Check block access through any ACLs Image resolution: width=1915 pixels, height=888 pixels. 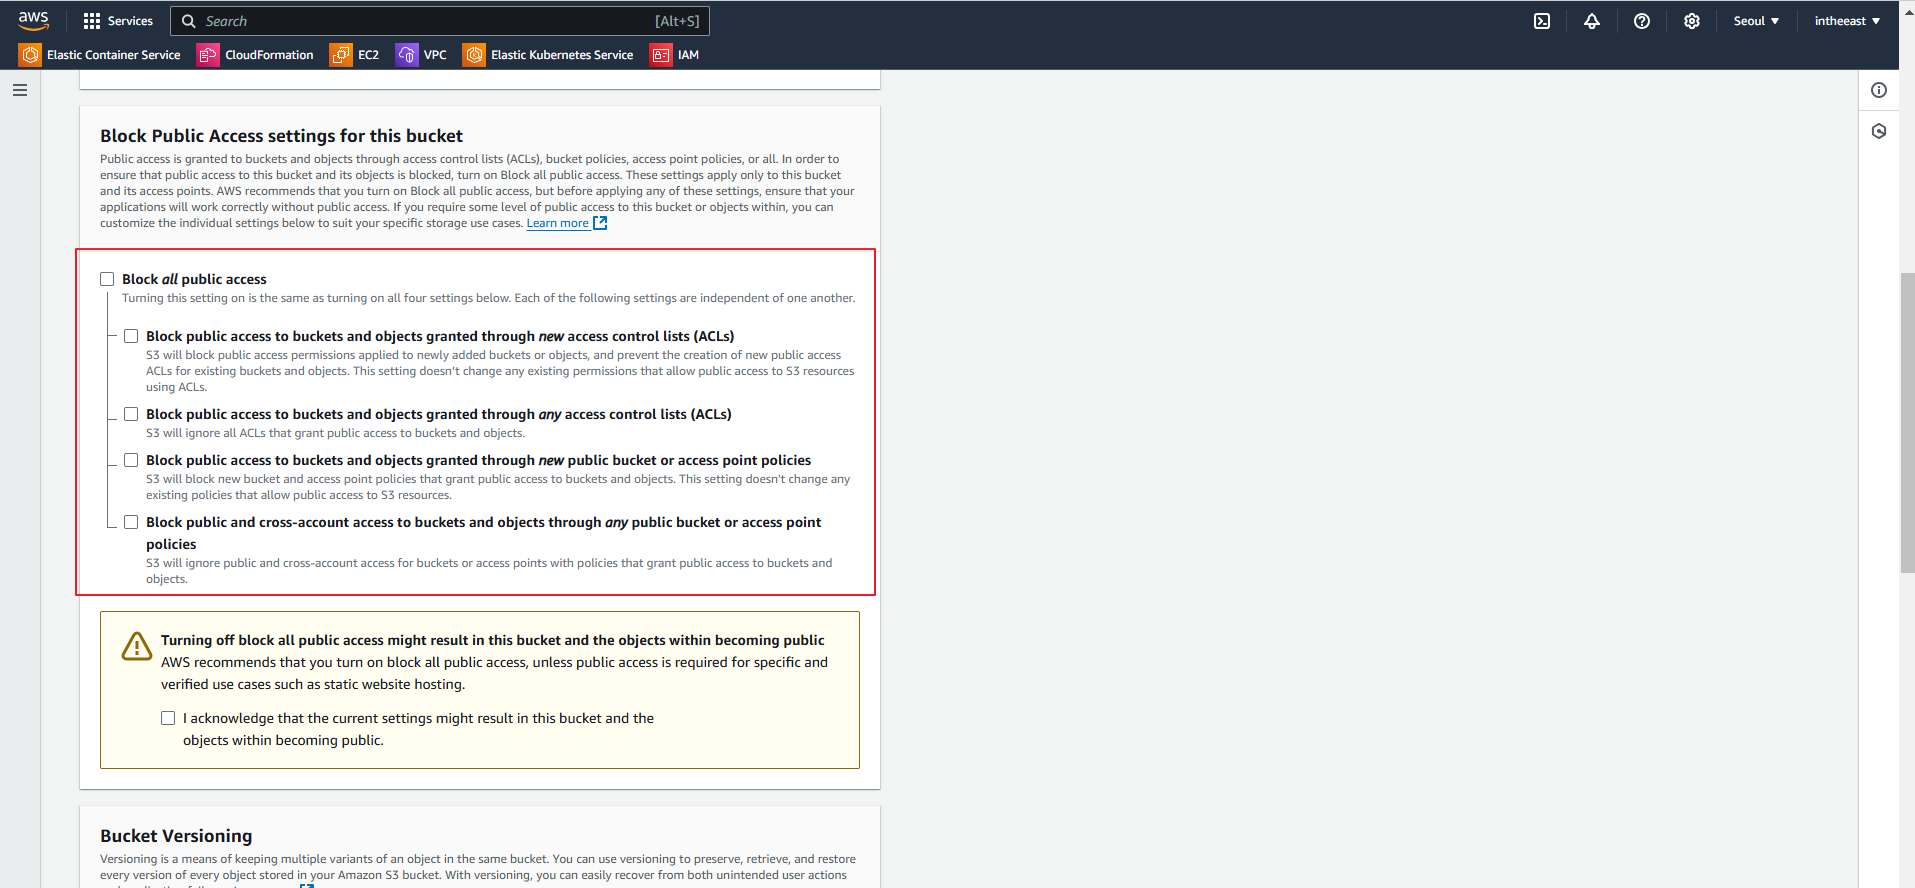(x=131, y=414)
